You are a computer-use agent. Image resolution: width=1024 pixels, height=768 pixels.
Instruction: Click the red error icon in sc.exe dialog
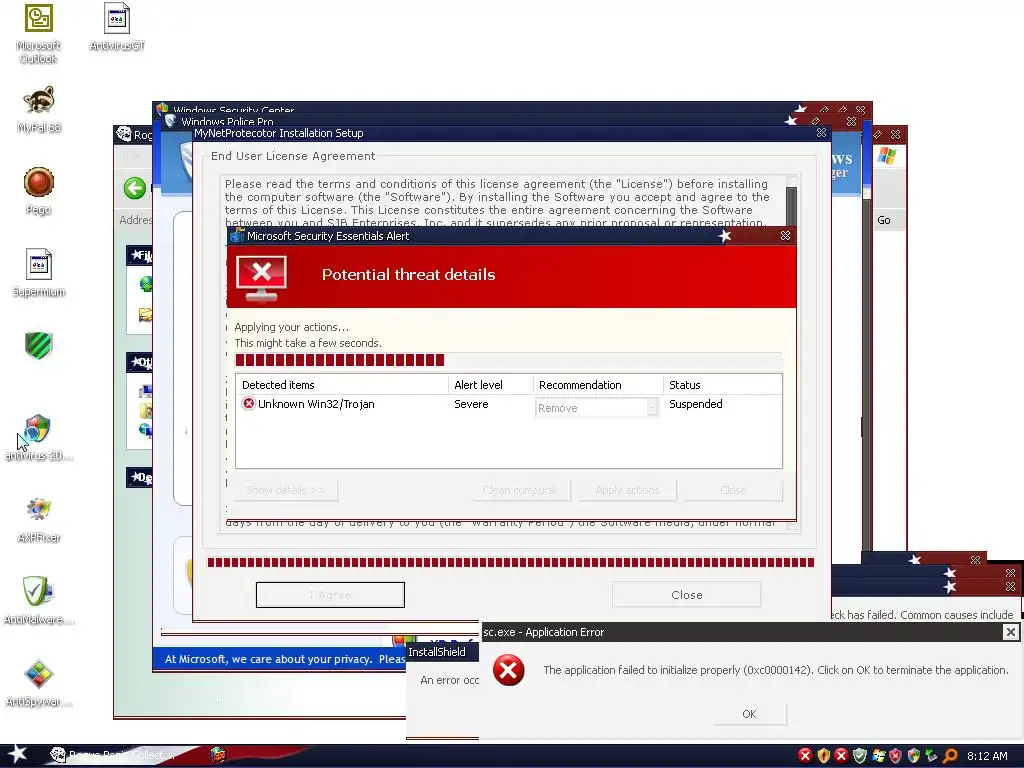(x=508, y=670)
